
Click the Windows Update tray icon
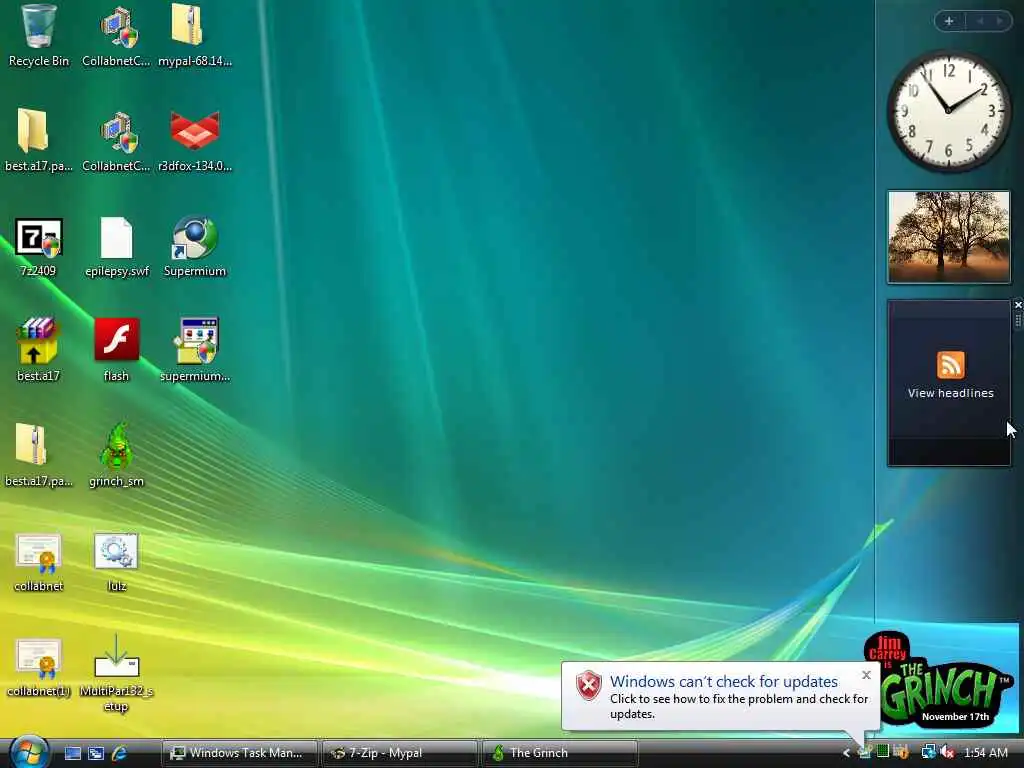901,752
